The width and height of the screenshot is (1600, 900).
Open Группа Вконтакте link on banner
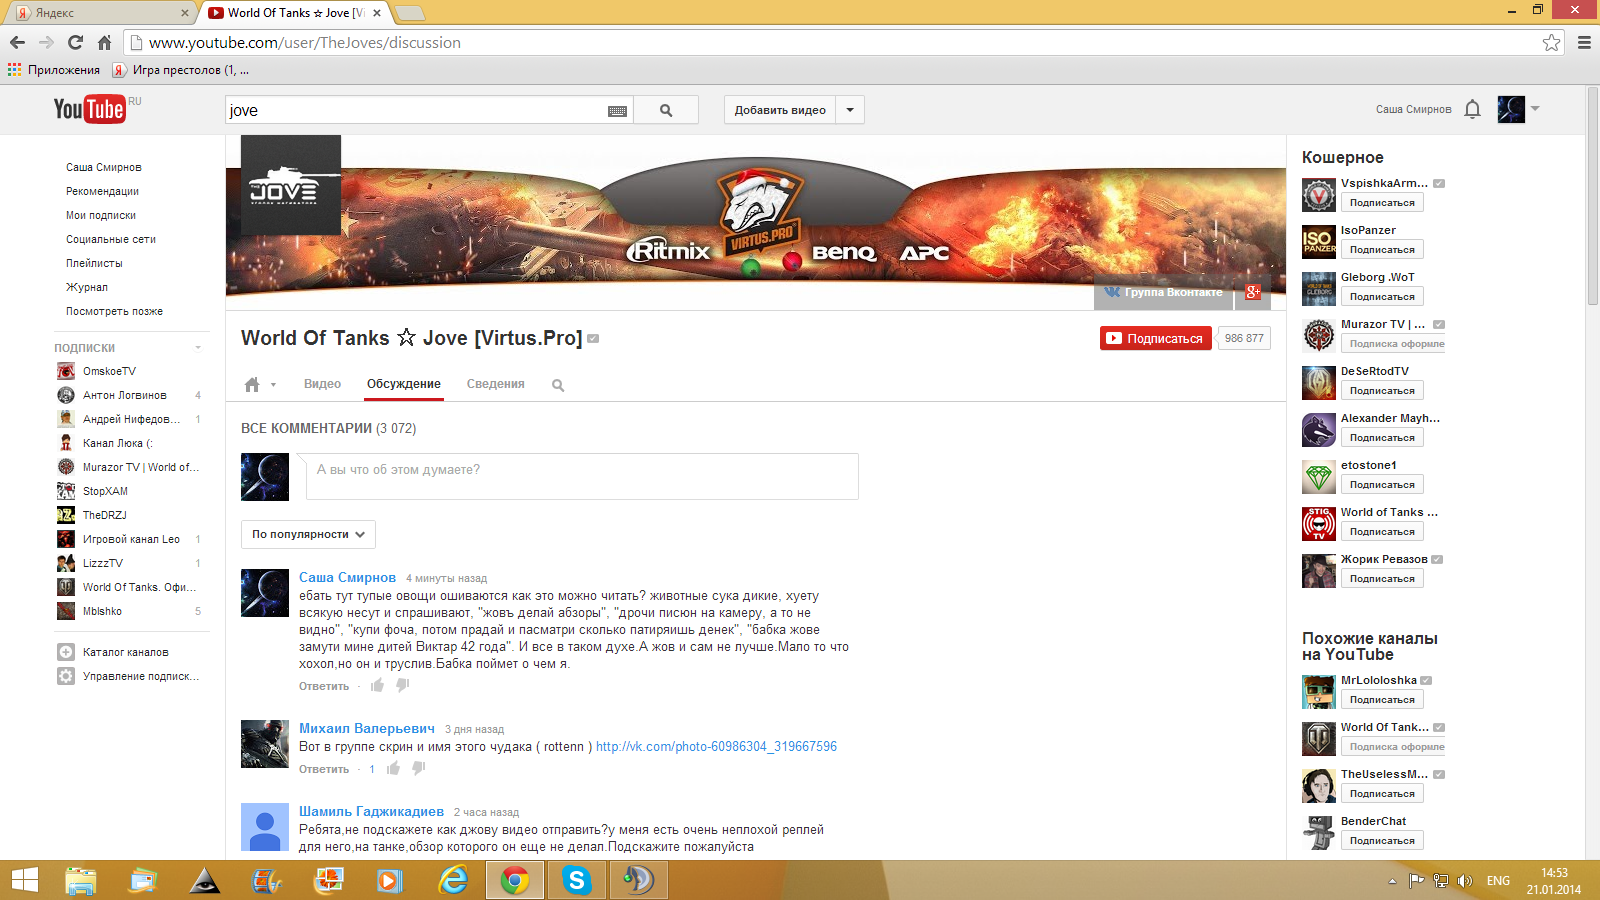click(1164, 292)
